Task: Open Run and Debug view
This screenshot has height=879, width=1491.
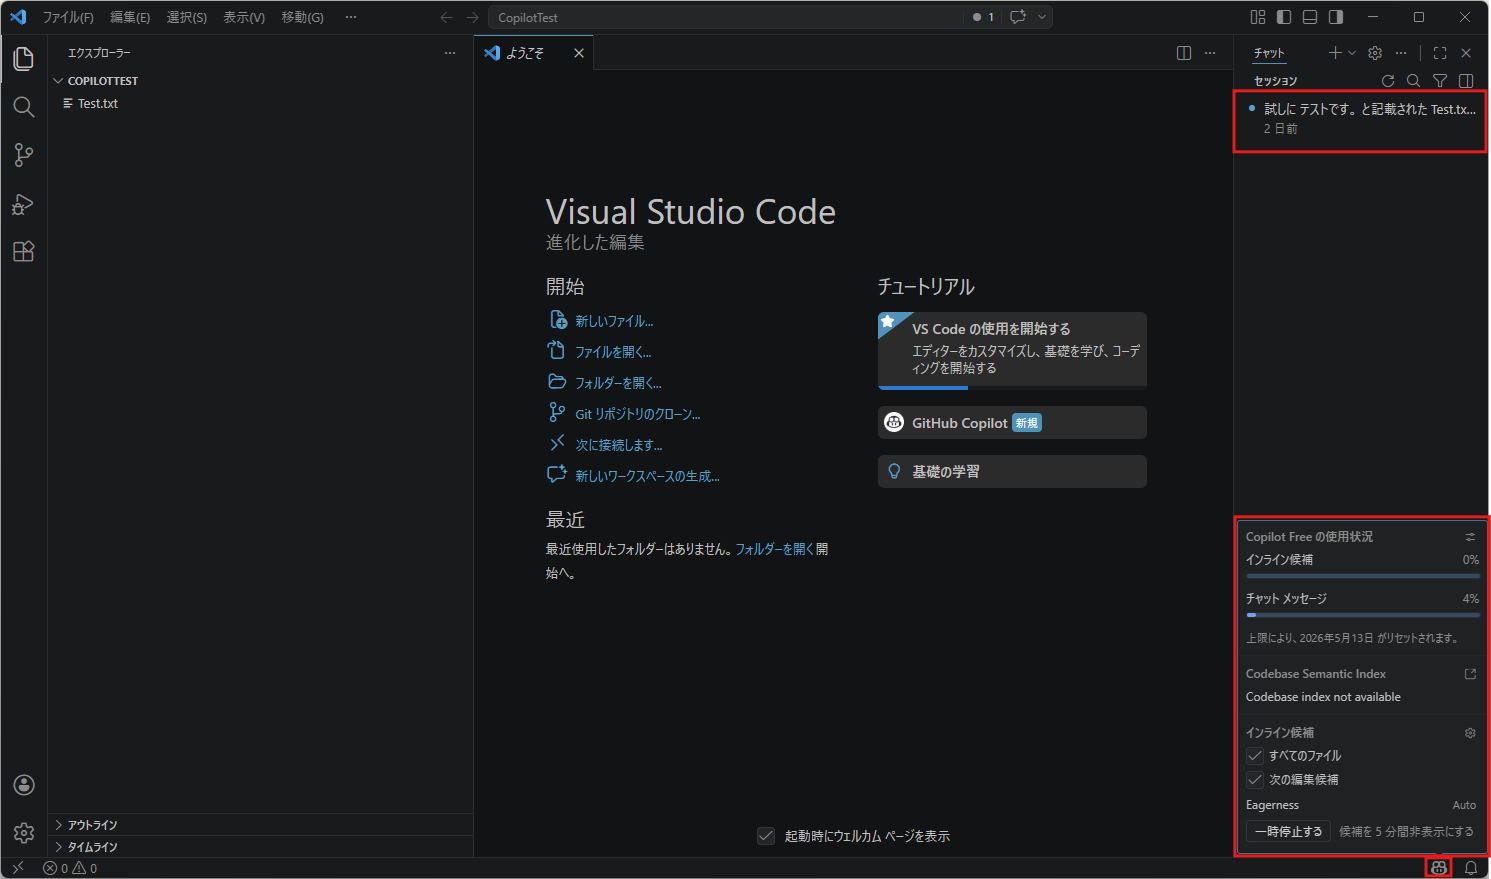Action: coord(24,204)
